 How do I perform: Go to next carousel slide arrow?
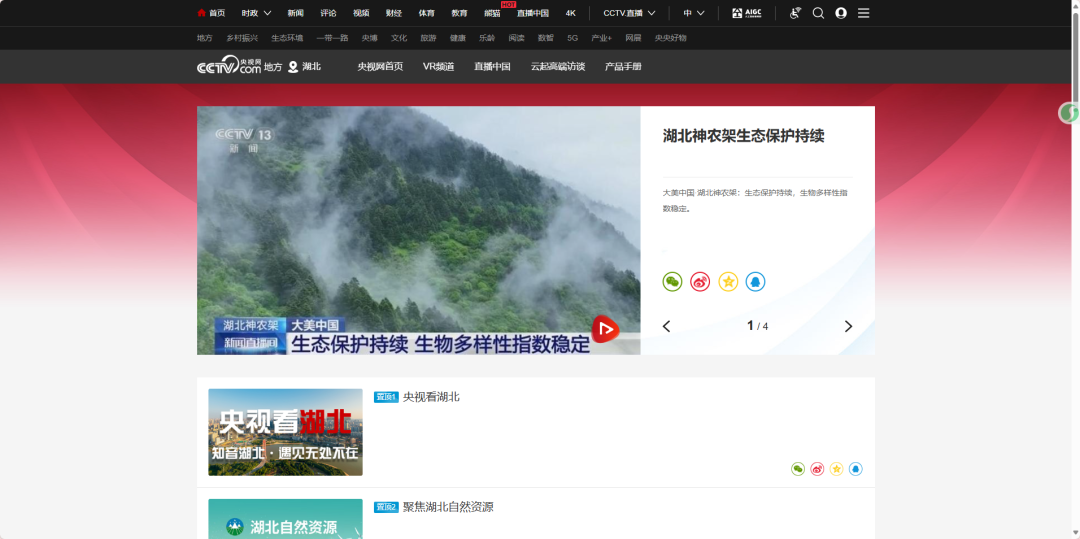point(848,326)
